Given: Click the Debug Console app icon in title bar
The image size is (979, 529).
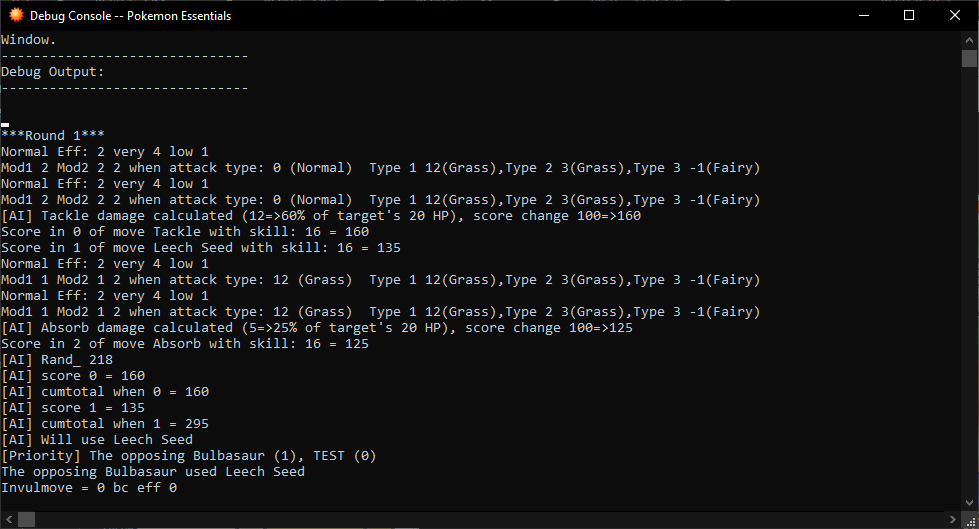Looking at the screenshot, I should [x=16, y=15].
